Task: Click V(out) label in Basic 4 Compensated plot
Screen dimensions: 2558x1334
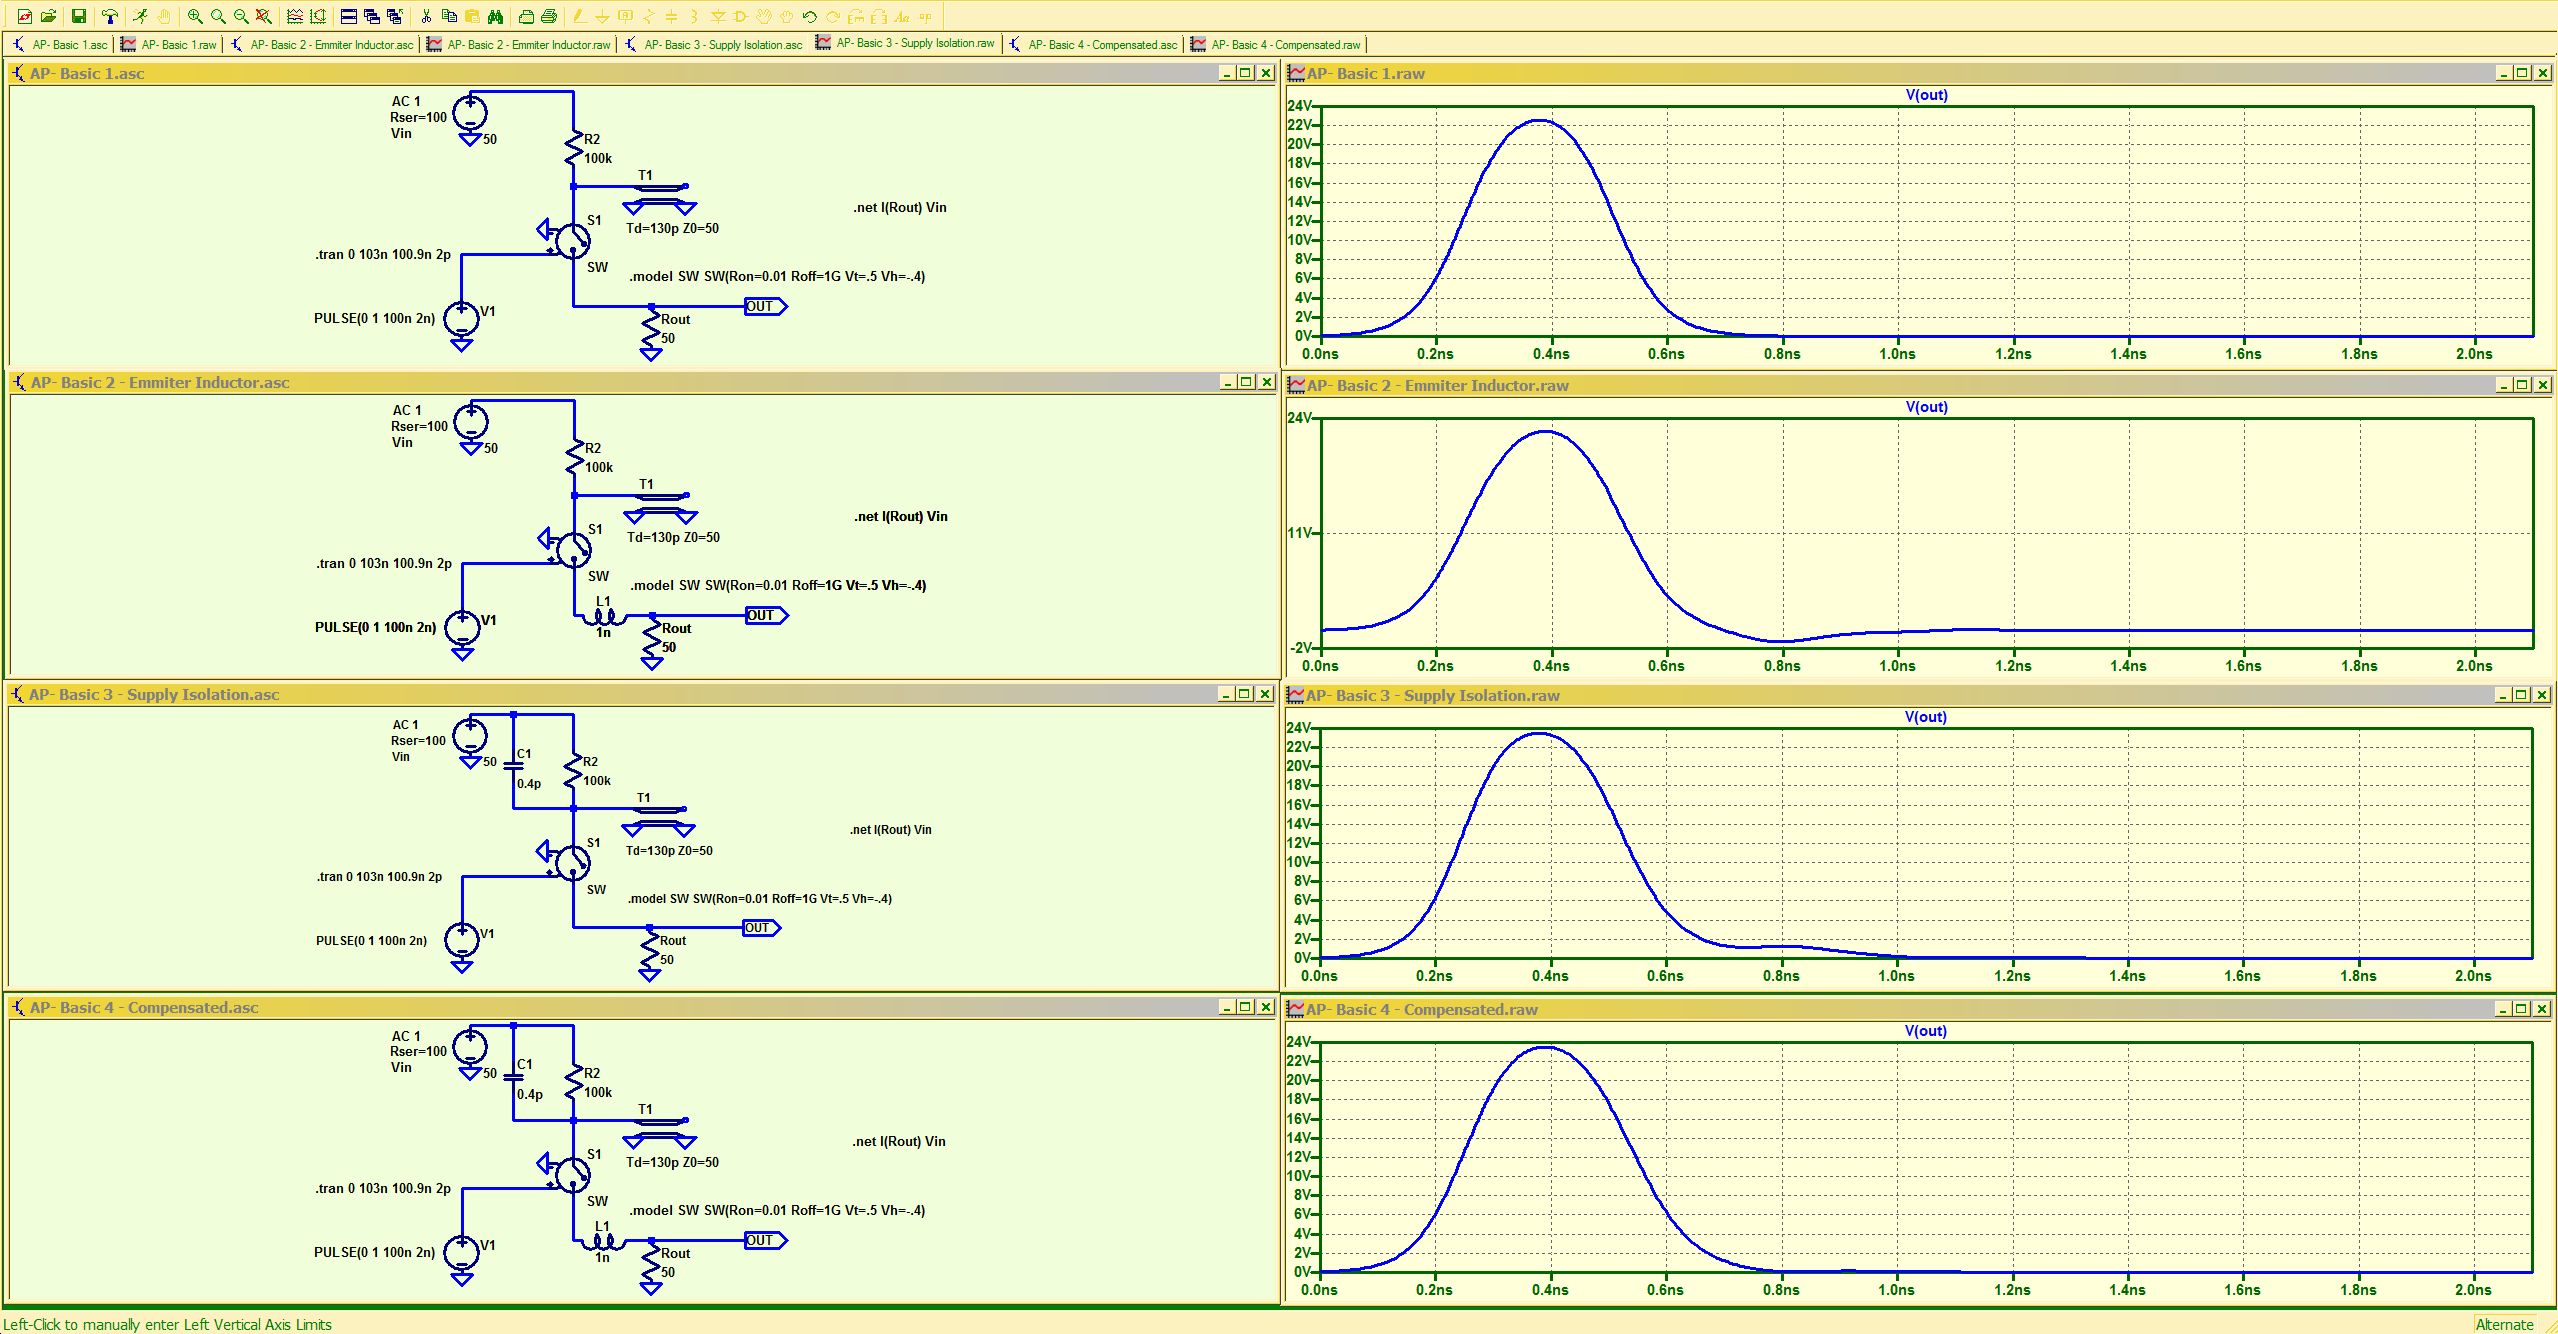Action: [x=1925, y=1031]
